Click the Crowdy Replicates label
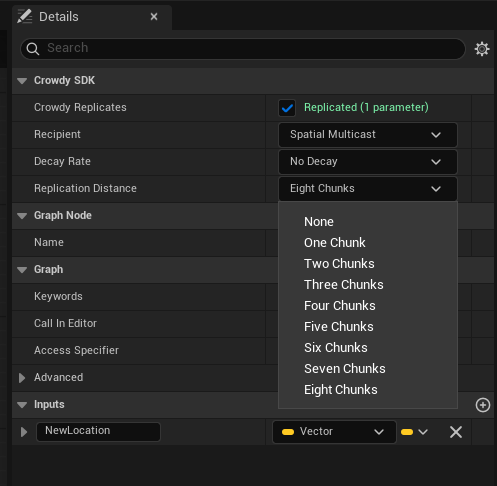 coord(80,107)
